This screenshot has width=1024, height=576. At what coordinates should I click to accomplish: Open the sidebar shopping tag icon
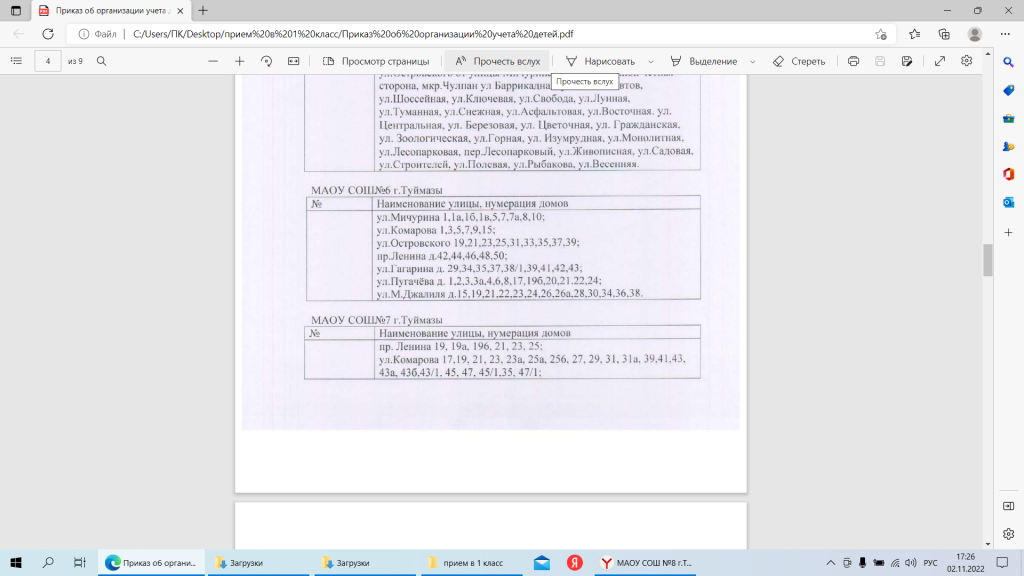pyautogui.click(x=1008, y=90)
